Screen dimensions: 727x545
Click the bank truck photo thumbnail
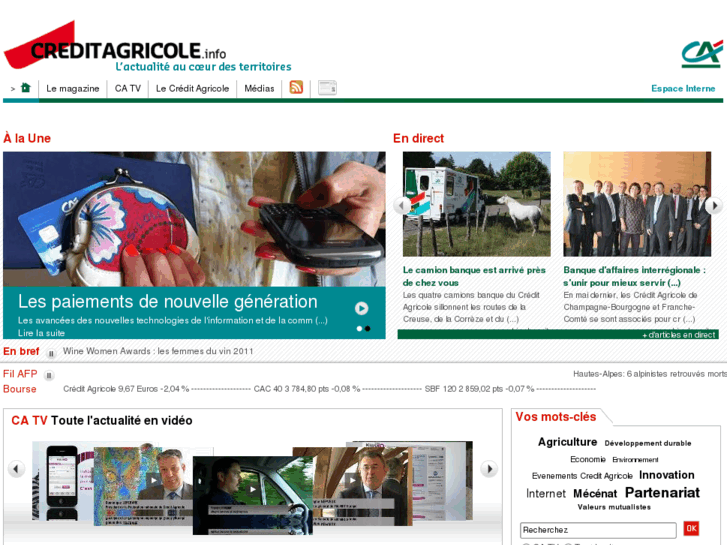477,204
